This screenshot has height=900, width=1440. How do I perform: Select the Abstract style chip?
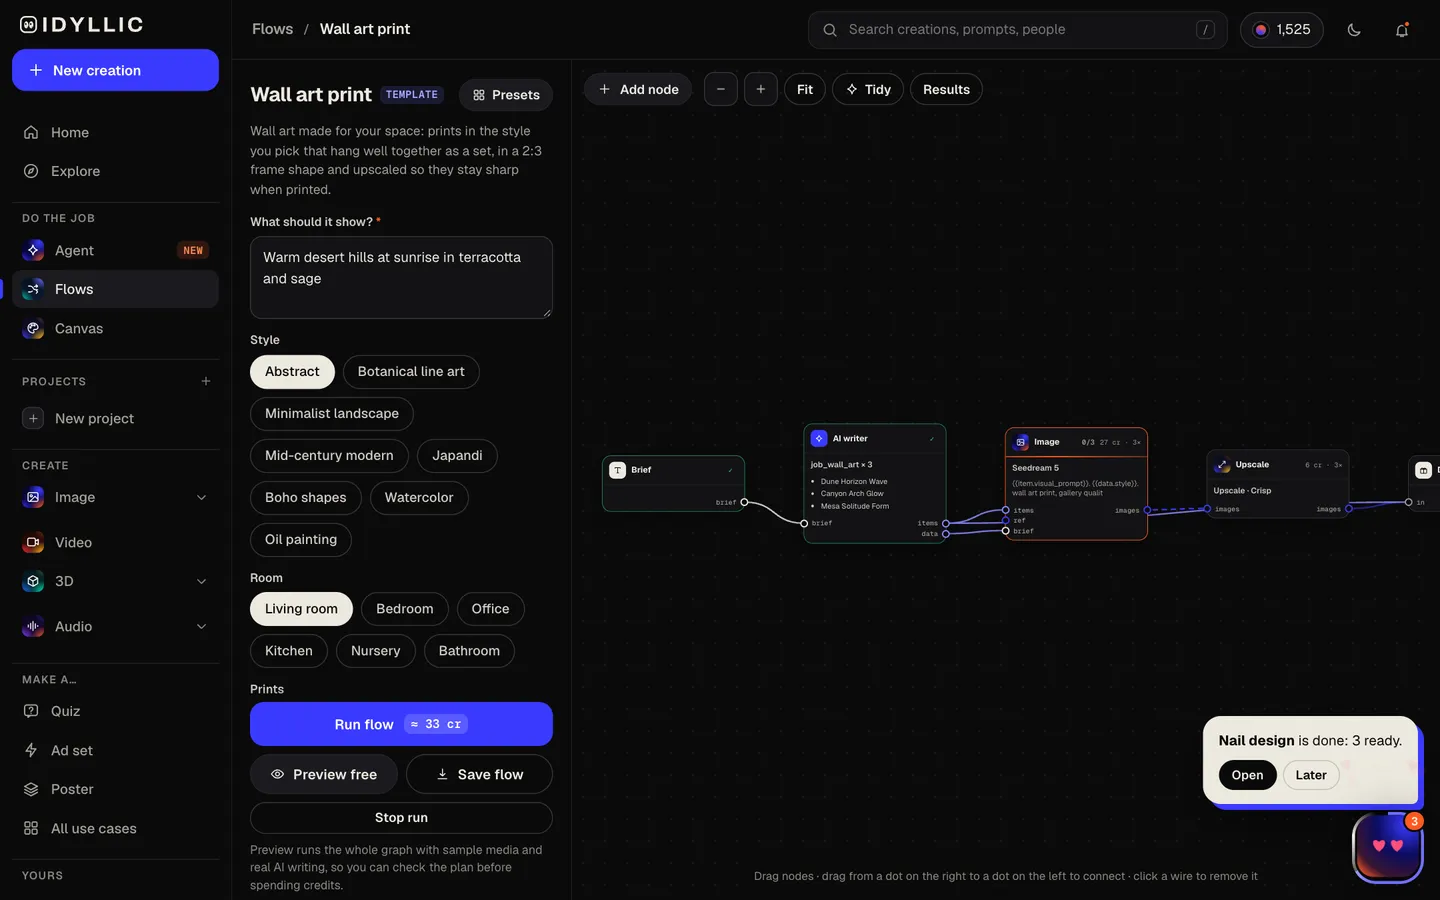click(x=292, y=372)
